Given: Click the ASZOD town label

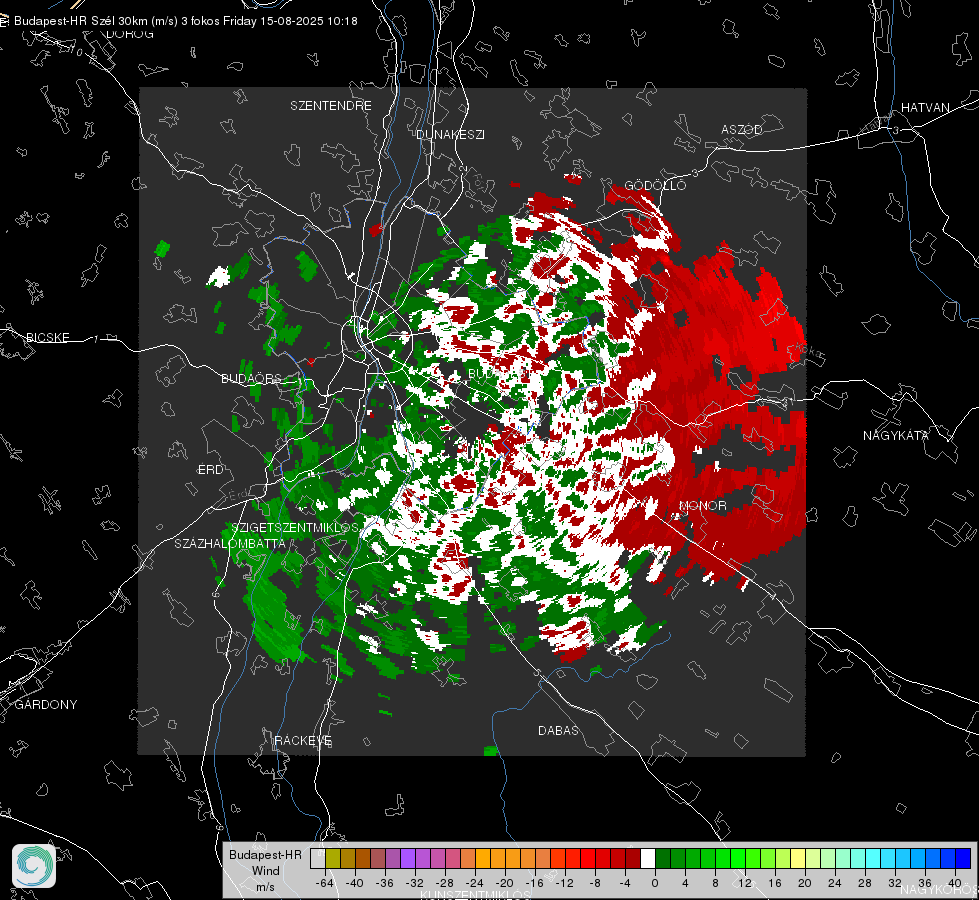Looking at the screenshot, I should (x=742, y=129).
